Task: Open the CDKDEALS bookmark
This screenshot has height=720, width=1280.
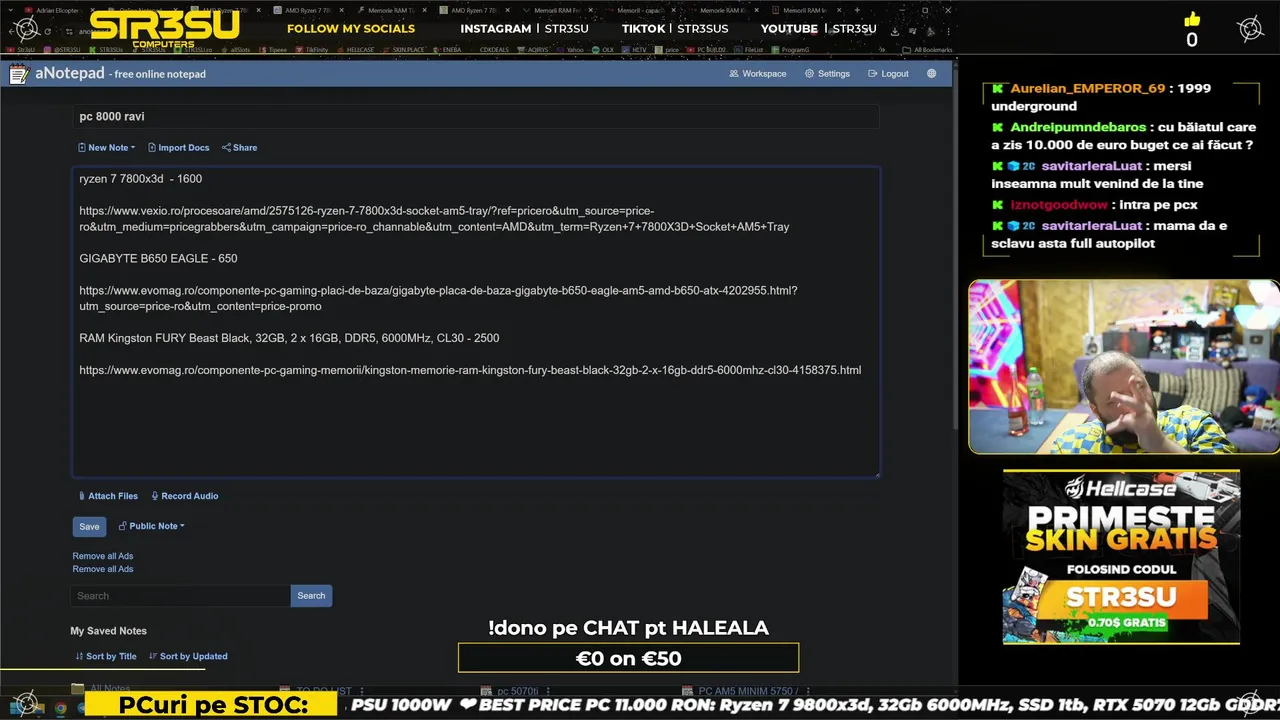Action: (x=496, y=49)
